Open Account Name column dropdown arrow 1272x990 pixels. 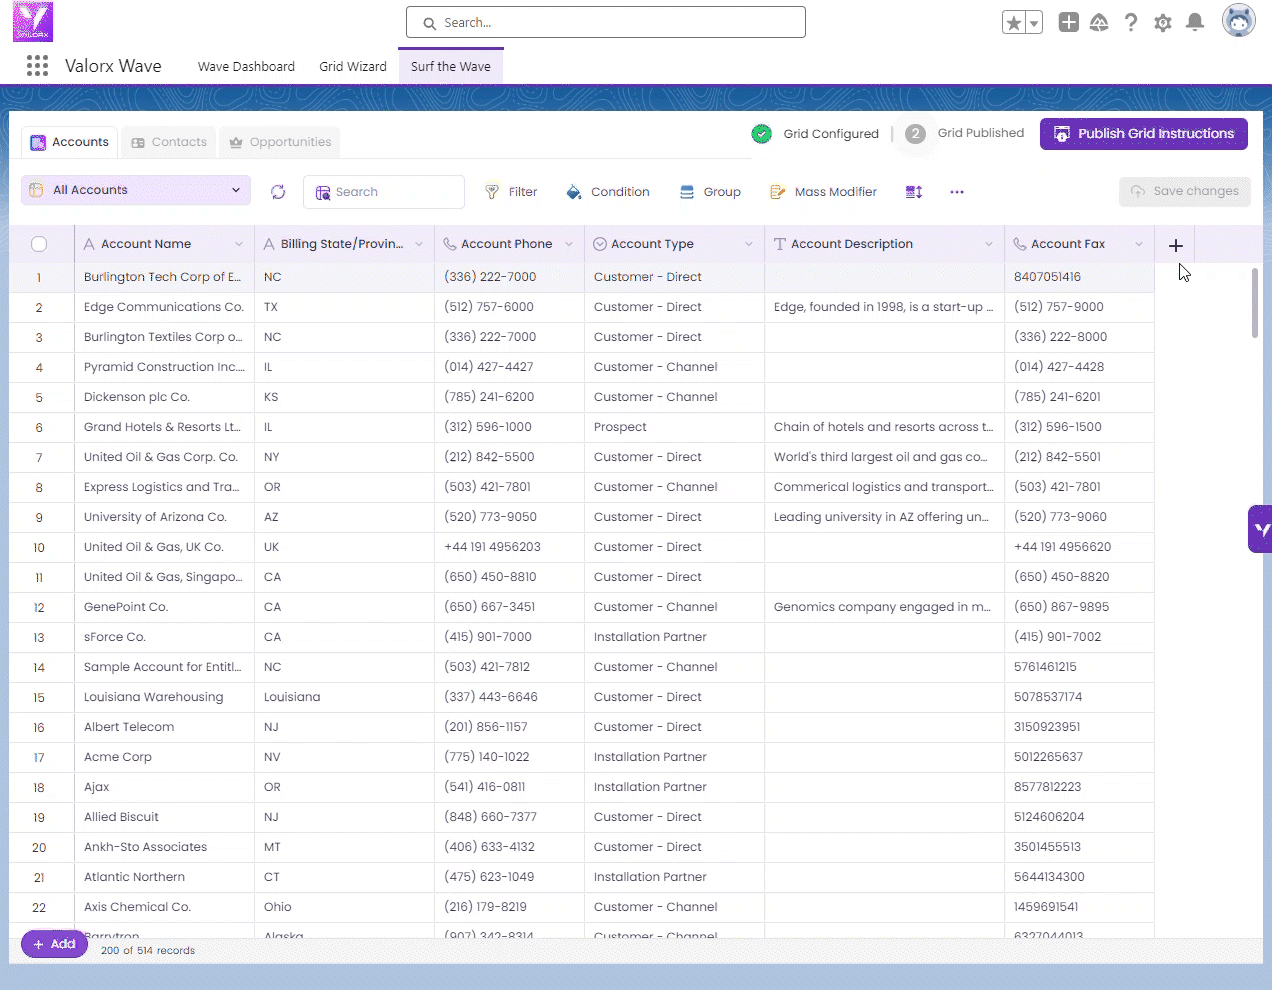point(239,244)
